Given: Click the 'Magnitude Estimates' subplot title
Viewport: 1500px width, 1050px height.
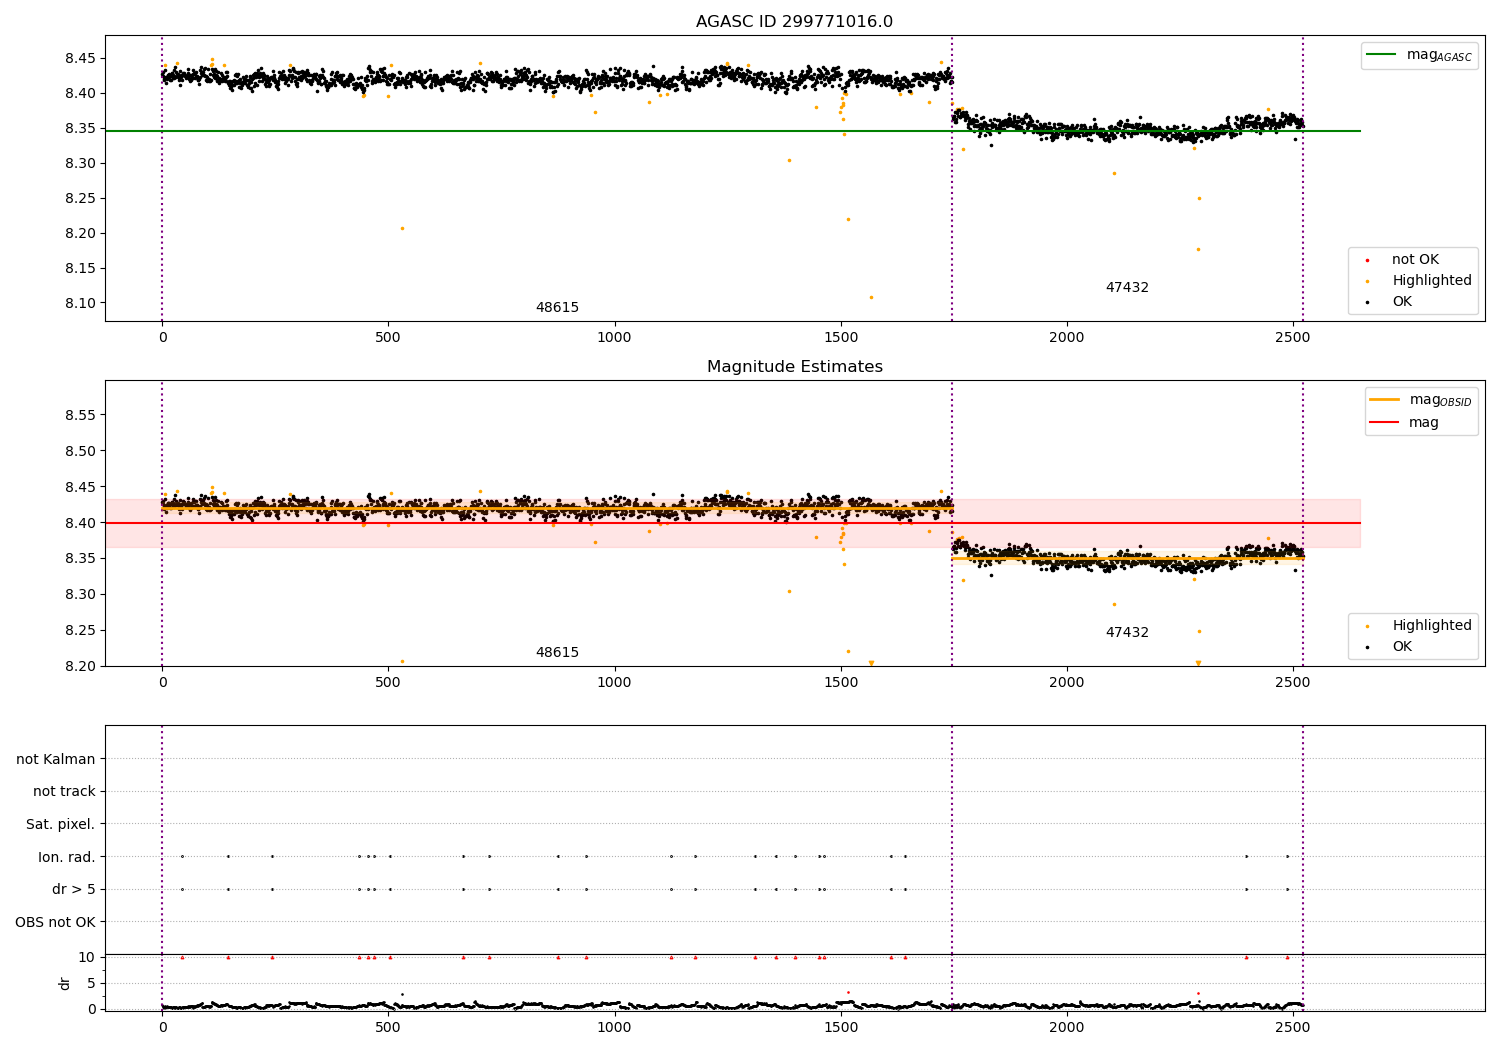Looking at the screenshot, I should tap(794, 367).
